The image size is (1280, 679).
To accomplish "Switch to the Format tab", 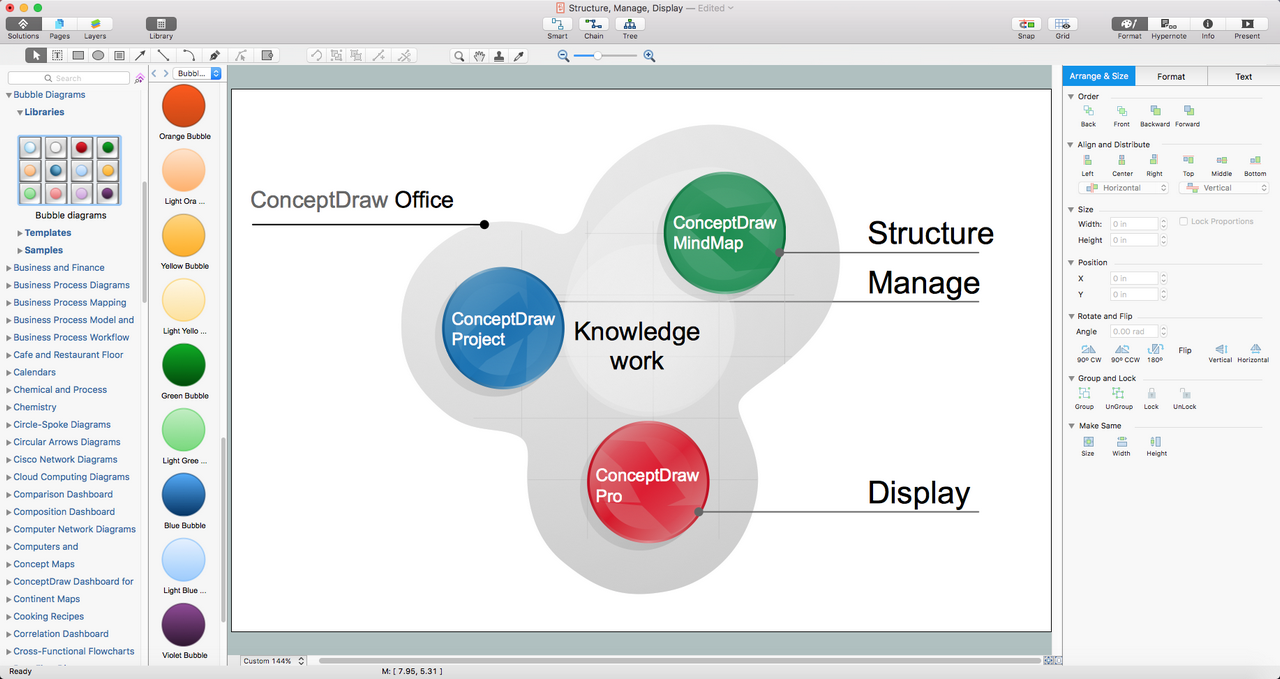I will [x=1171, y=76].
